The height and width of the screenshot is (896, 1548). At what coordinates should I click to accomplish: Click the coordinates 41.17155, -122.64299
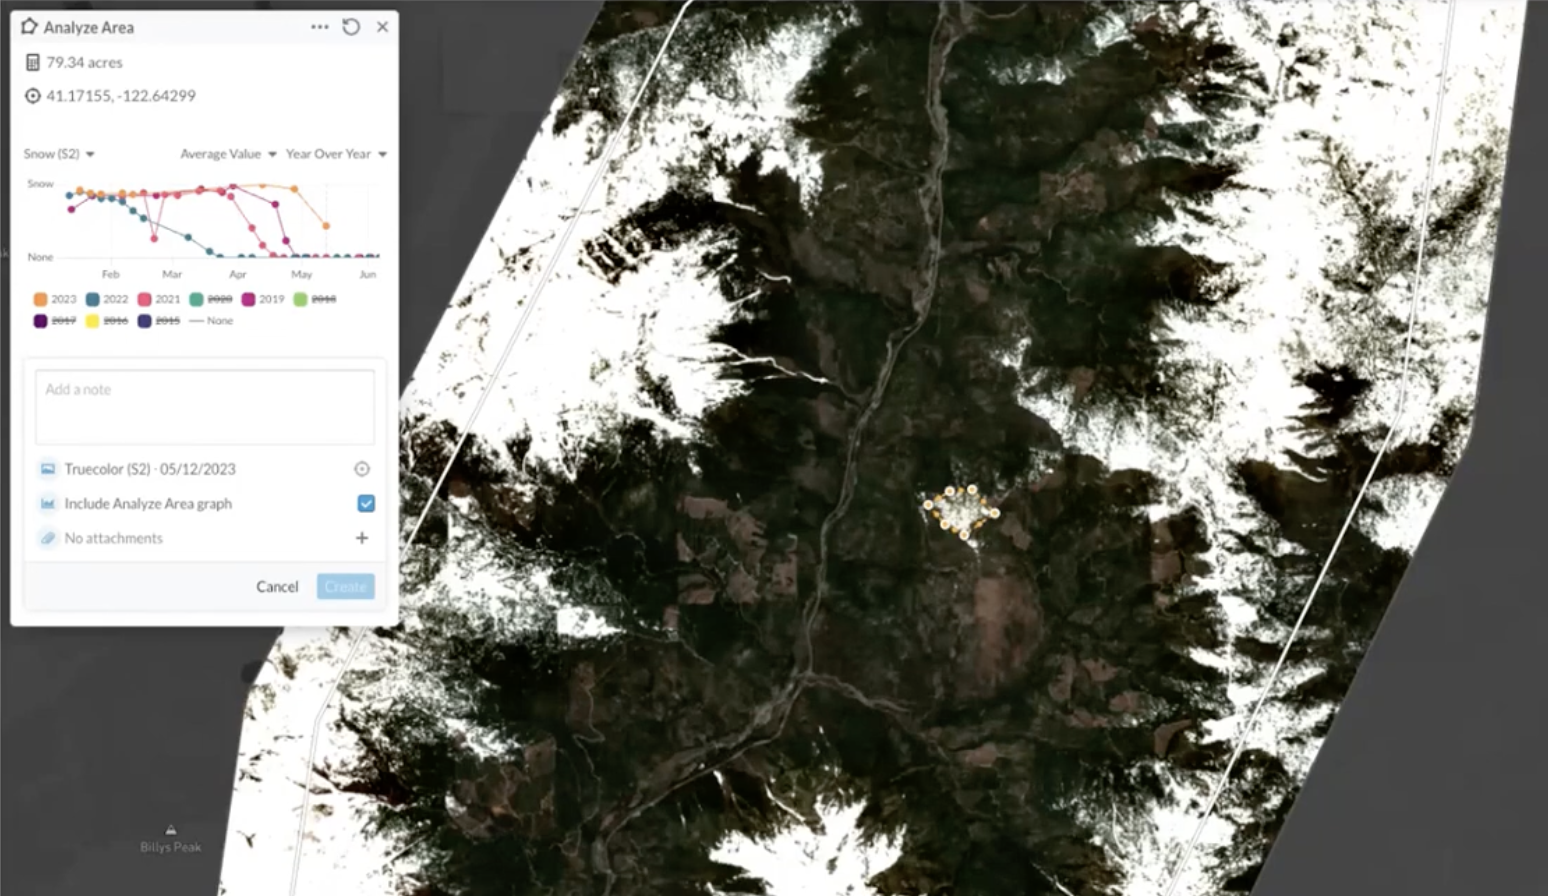tap(121, 96)
